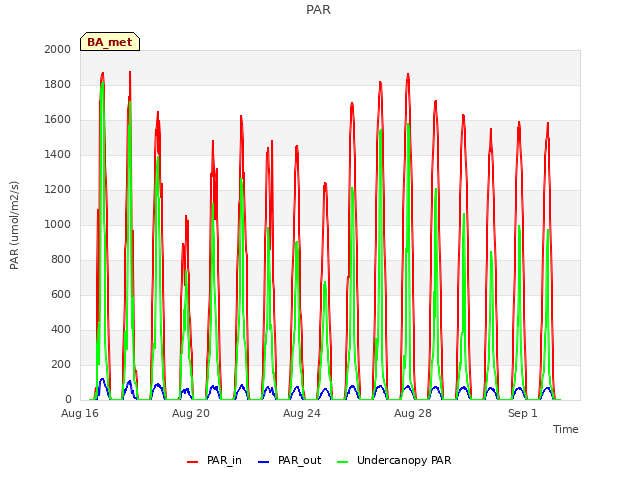Click the BA_met label badge
The width and height of the screenshot is (640, 480).
(110, 42)
